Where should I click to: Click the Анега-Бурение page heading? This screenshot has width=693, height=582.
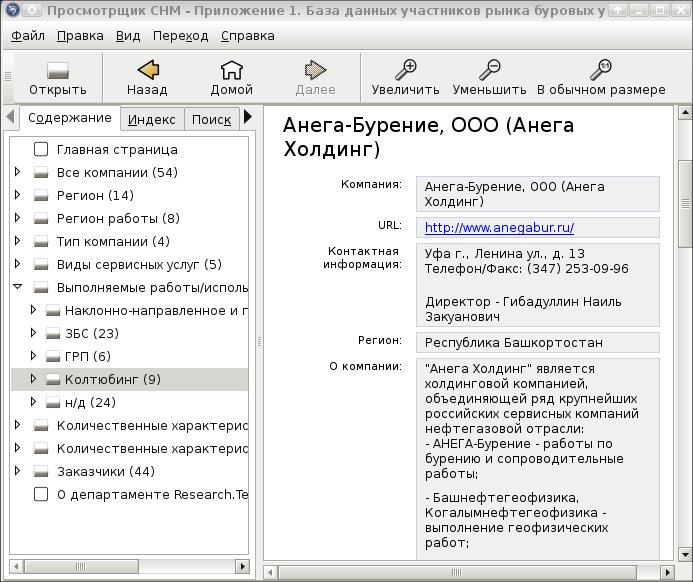[428, 137]
